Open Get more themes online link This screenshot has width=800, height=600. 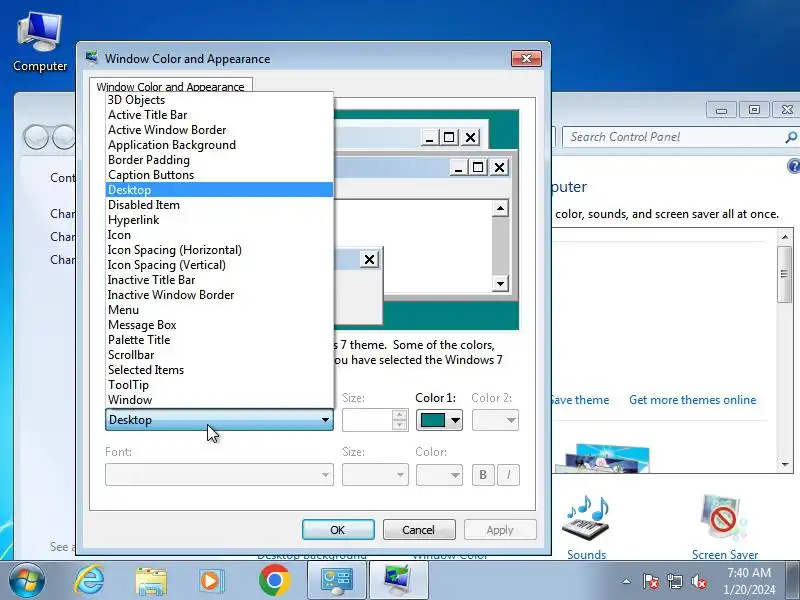[x=692, y=400]
